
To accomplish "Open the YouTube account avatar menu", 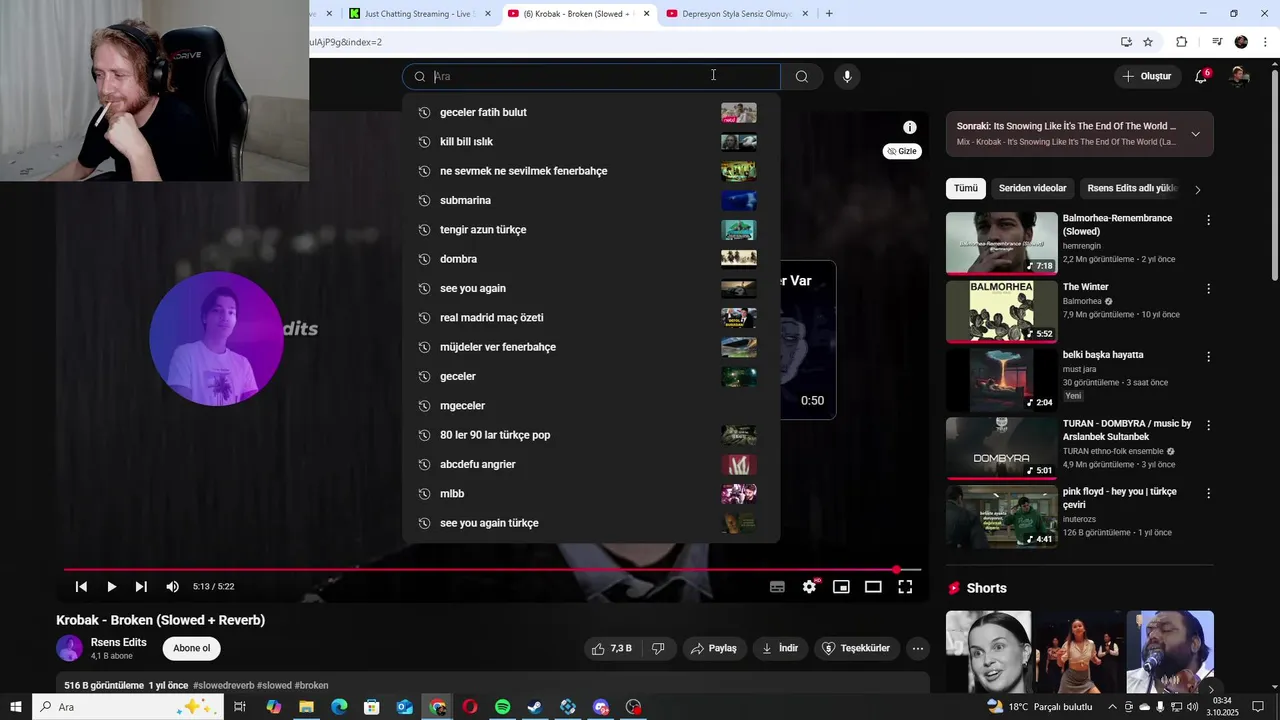I will (1239, 76).
